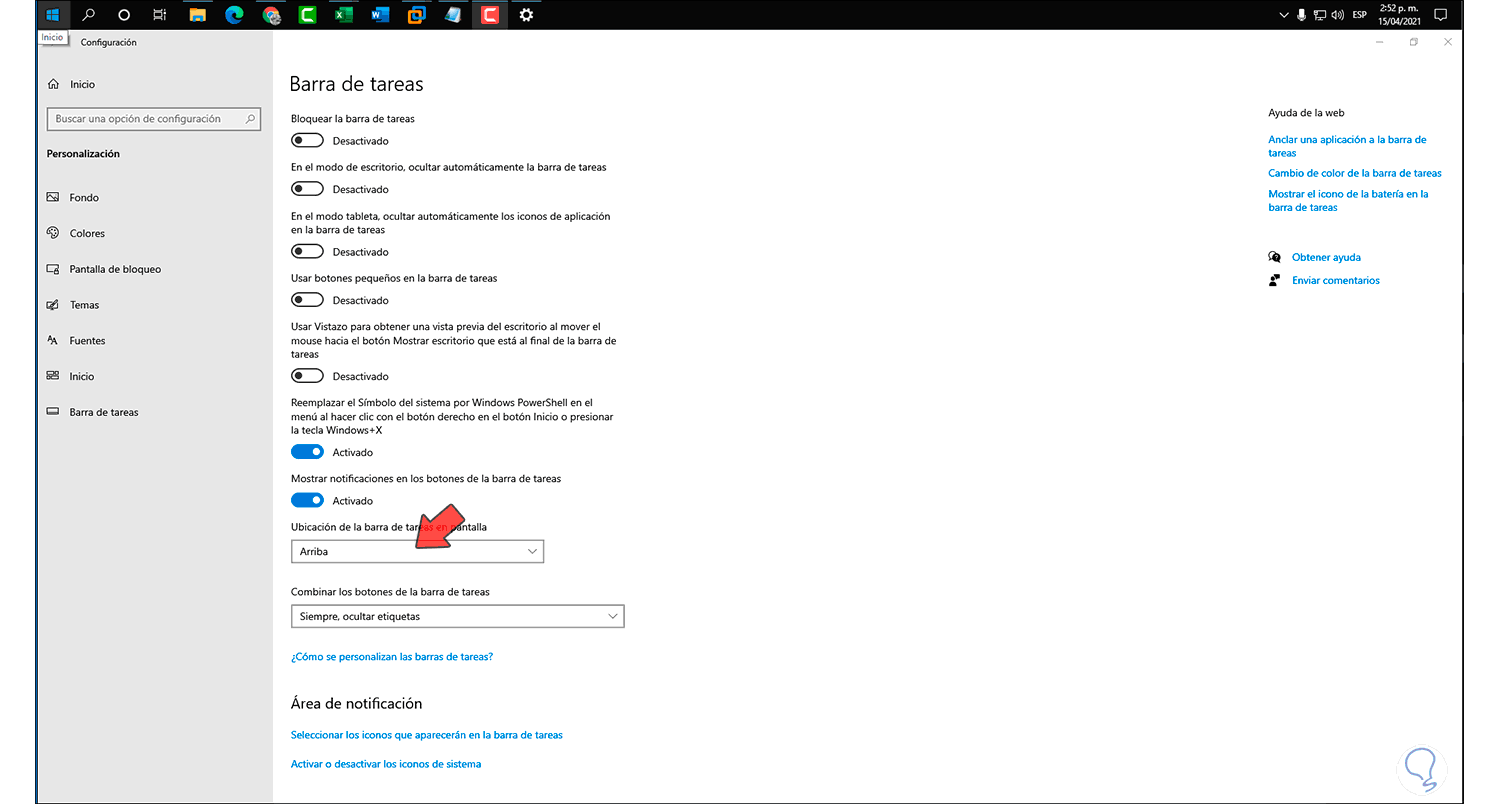
Task: Click the Usar botones pequeños en la barra label
Action: pos(394,278)
